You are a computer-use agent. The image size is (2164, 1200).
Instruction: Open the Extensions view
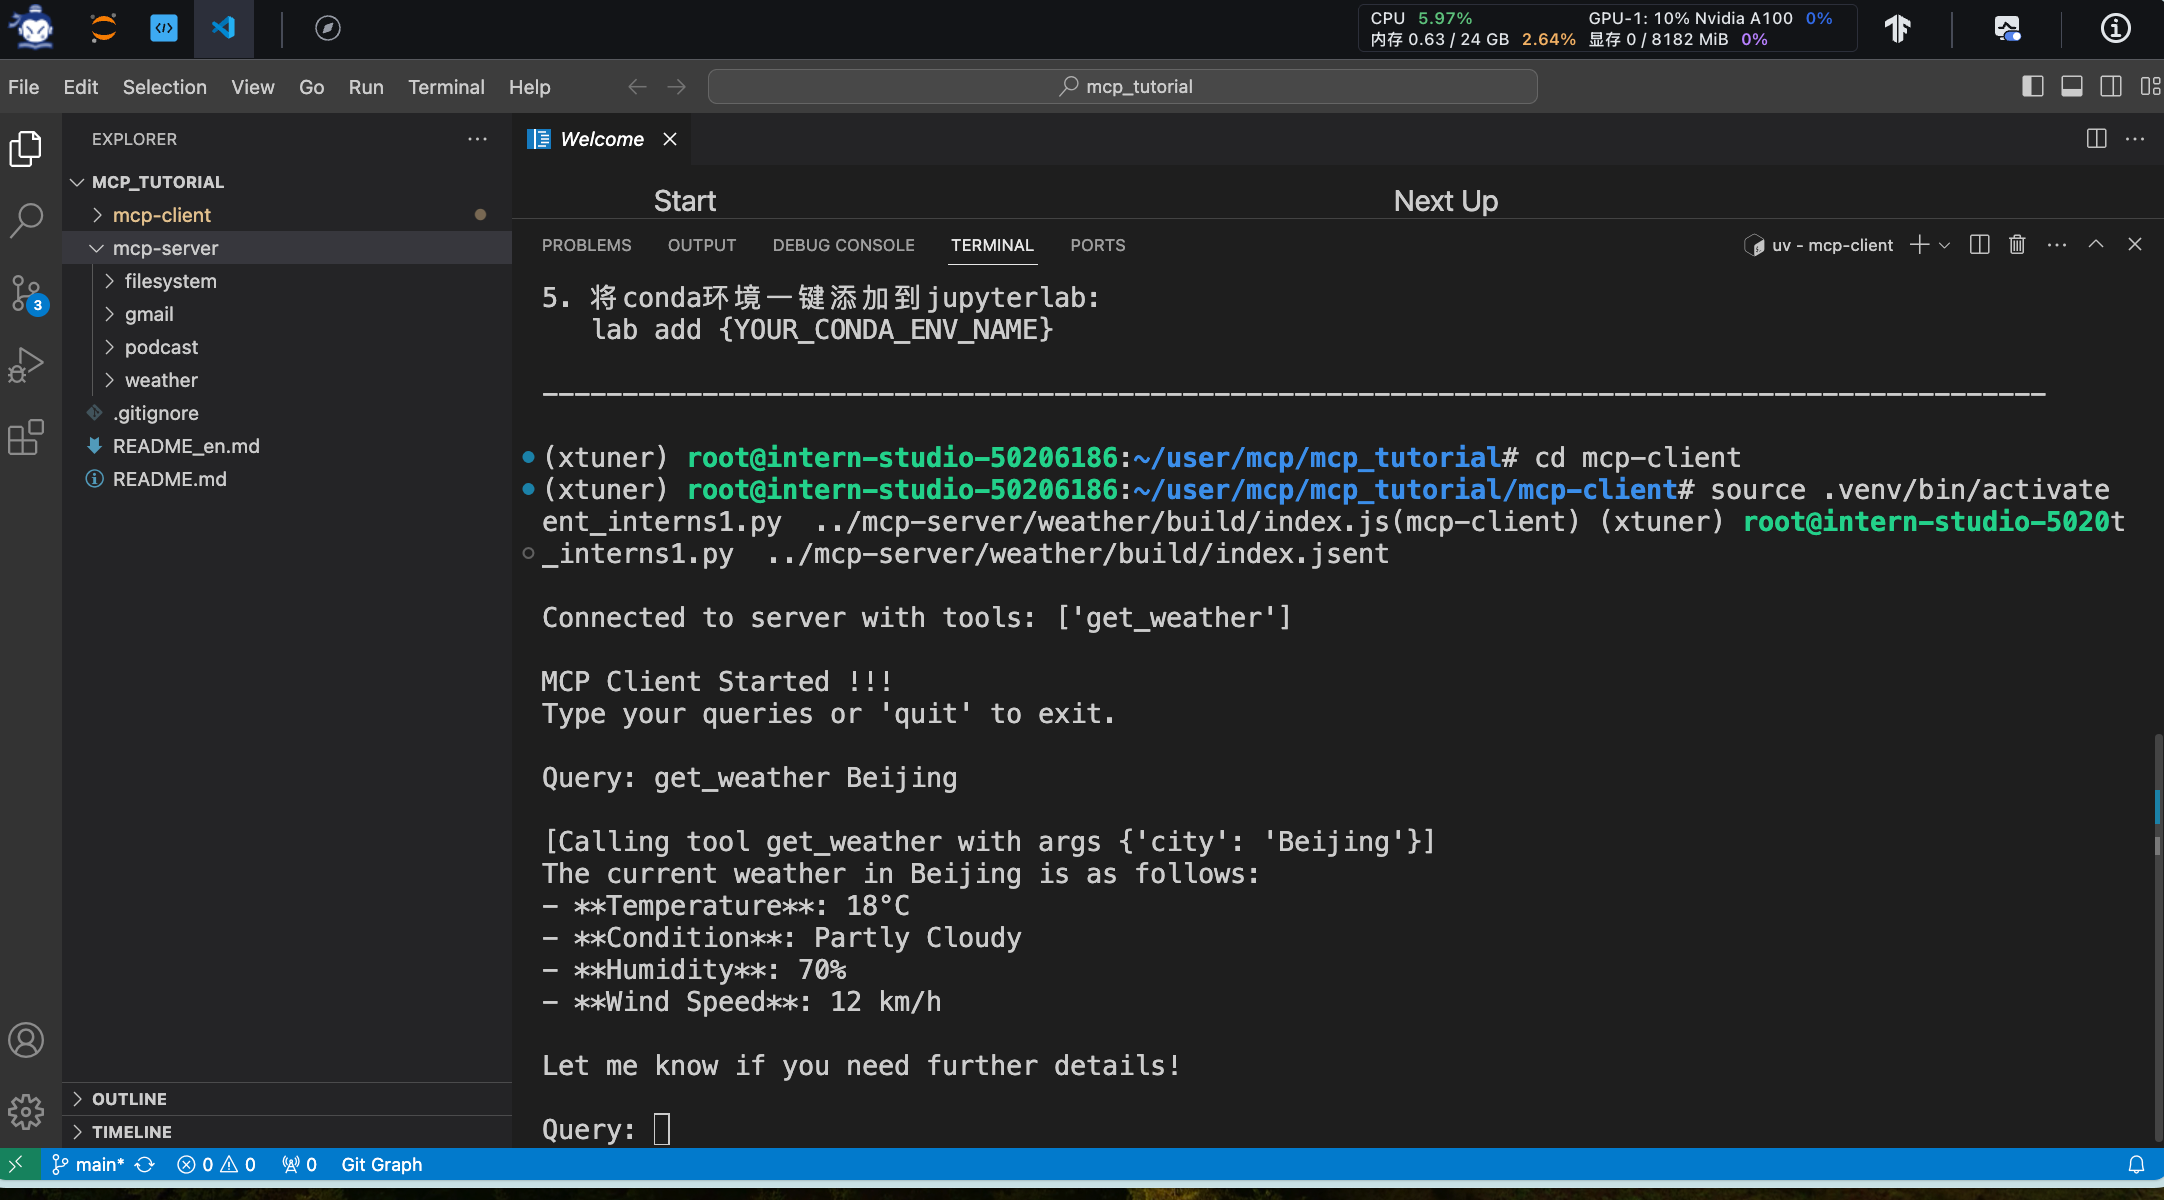click(x=27, y=437)
